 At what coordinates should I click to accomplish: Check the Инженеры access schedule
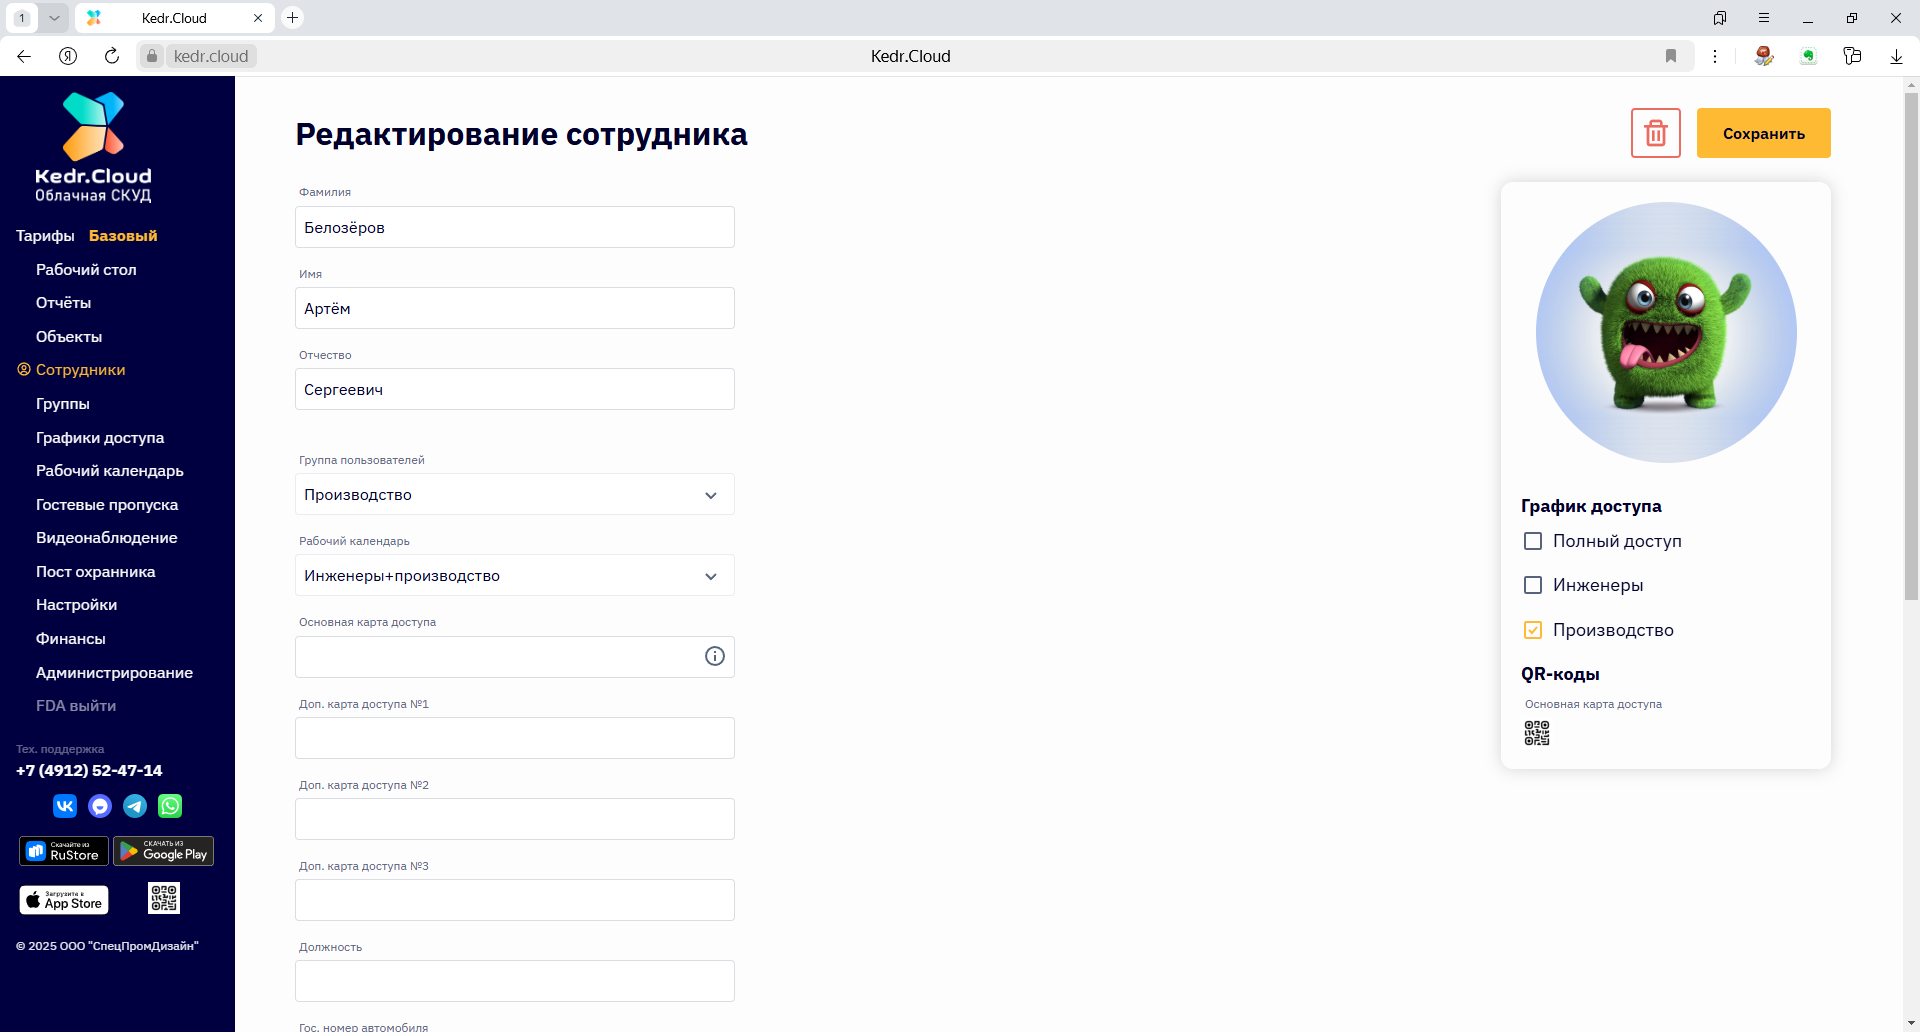click(1532, 585)
